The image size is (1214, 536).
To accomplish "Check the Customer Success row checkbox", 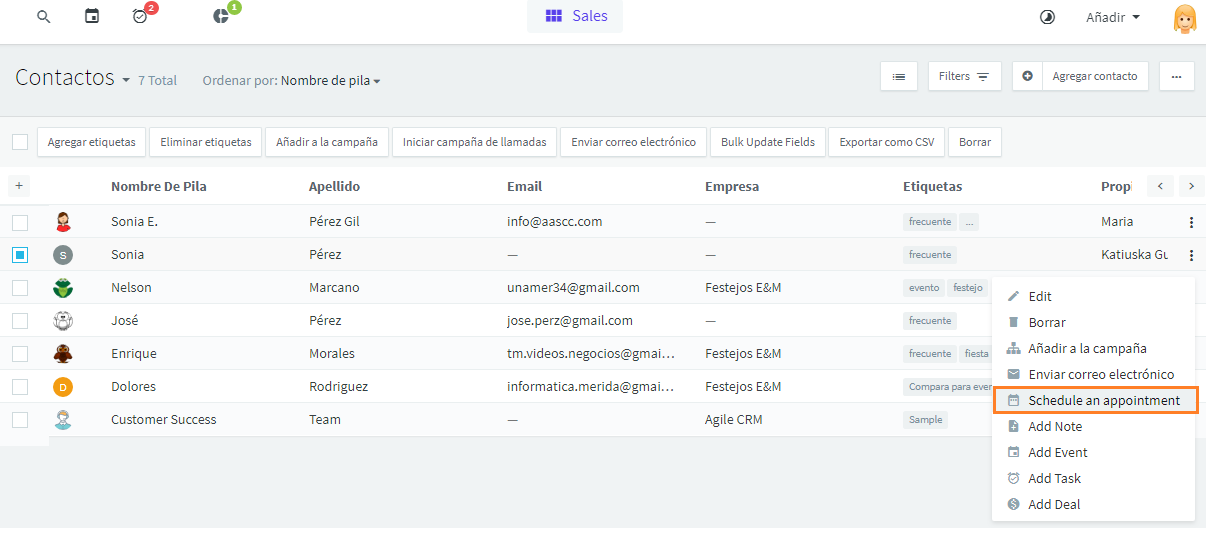I will point(20,420).
